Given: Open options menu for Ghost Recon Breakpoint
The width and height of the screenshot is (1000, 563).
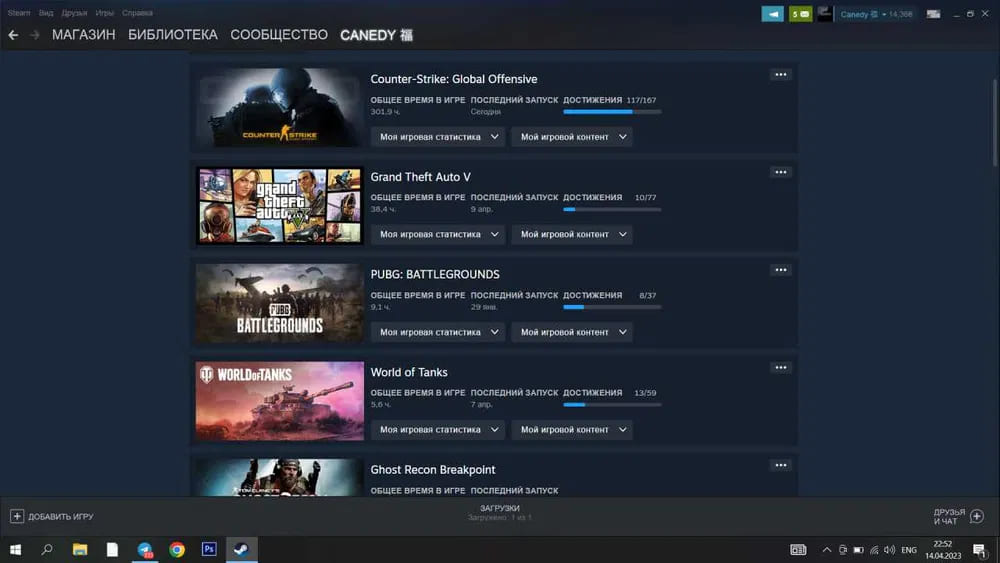Looking at the screenshot, I should pos(781,465).
